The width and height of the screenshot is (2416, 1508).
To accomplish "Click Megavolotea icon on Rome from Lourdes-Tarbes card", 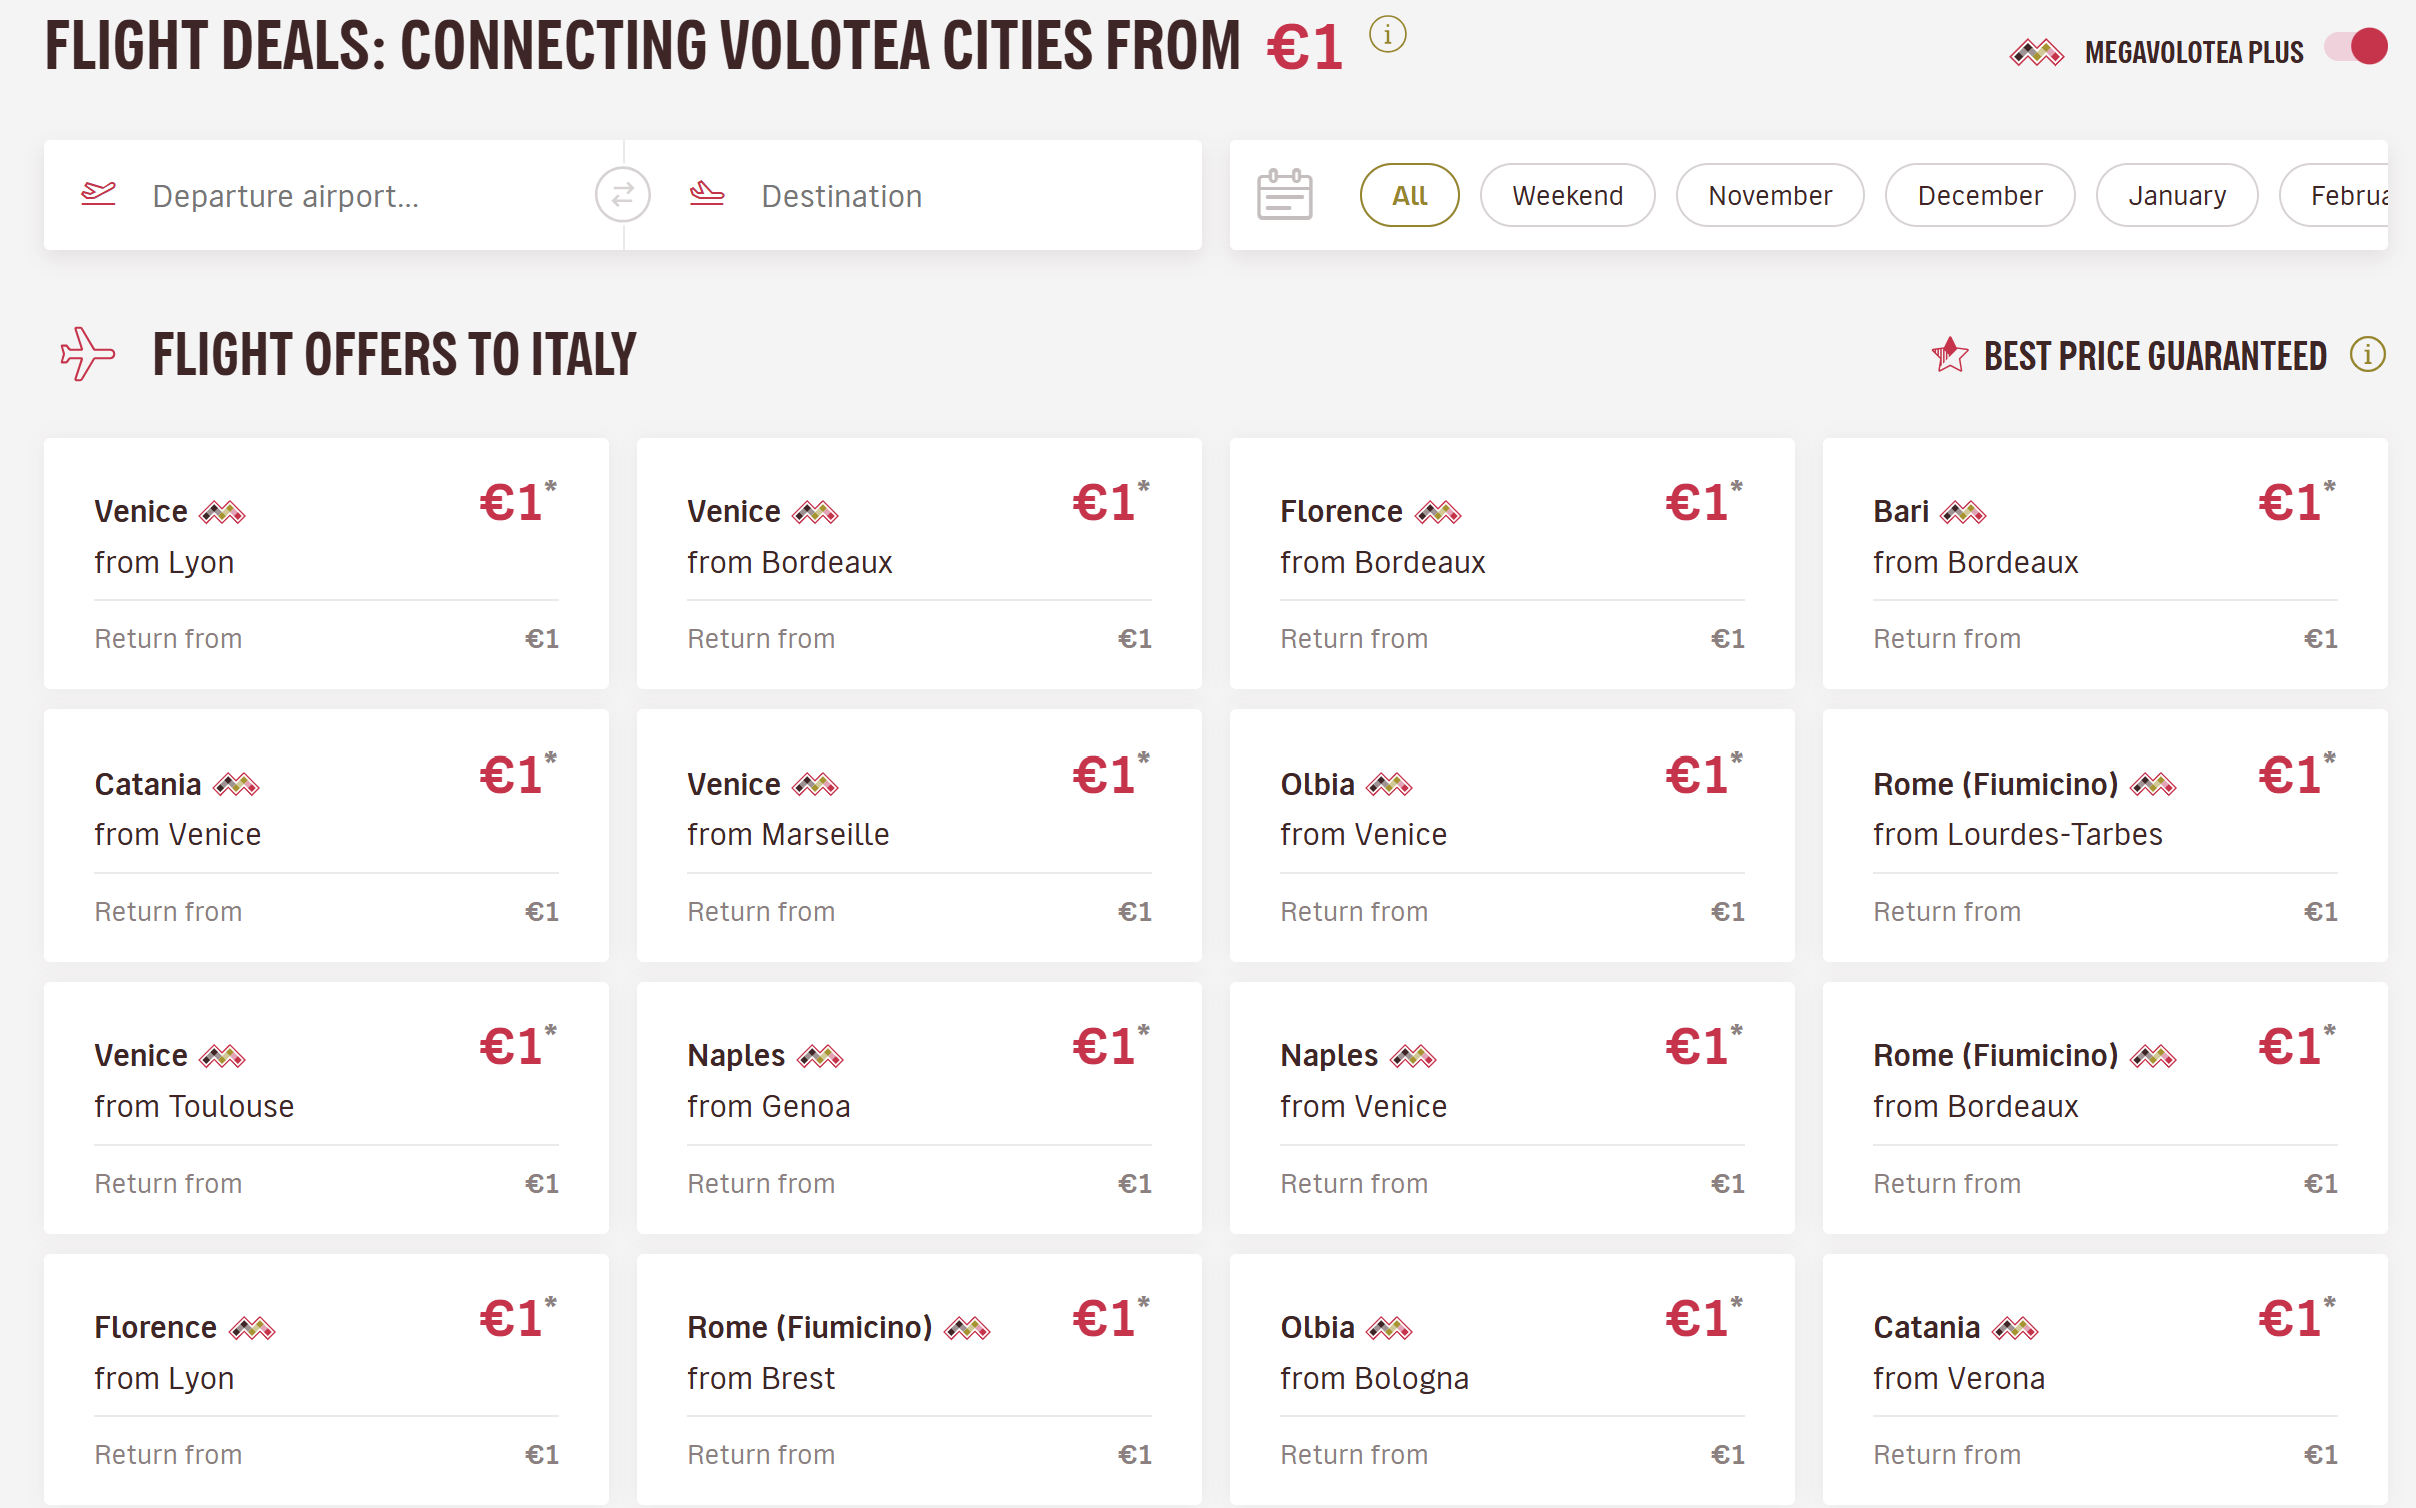I will (x=2153, y=785).
